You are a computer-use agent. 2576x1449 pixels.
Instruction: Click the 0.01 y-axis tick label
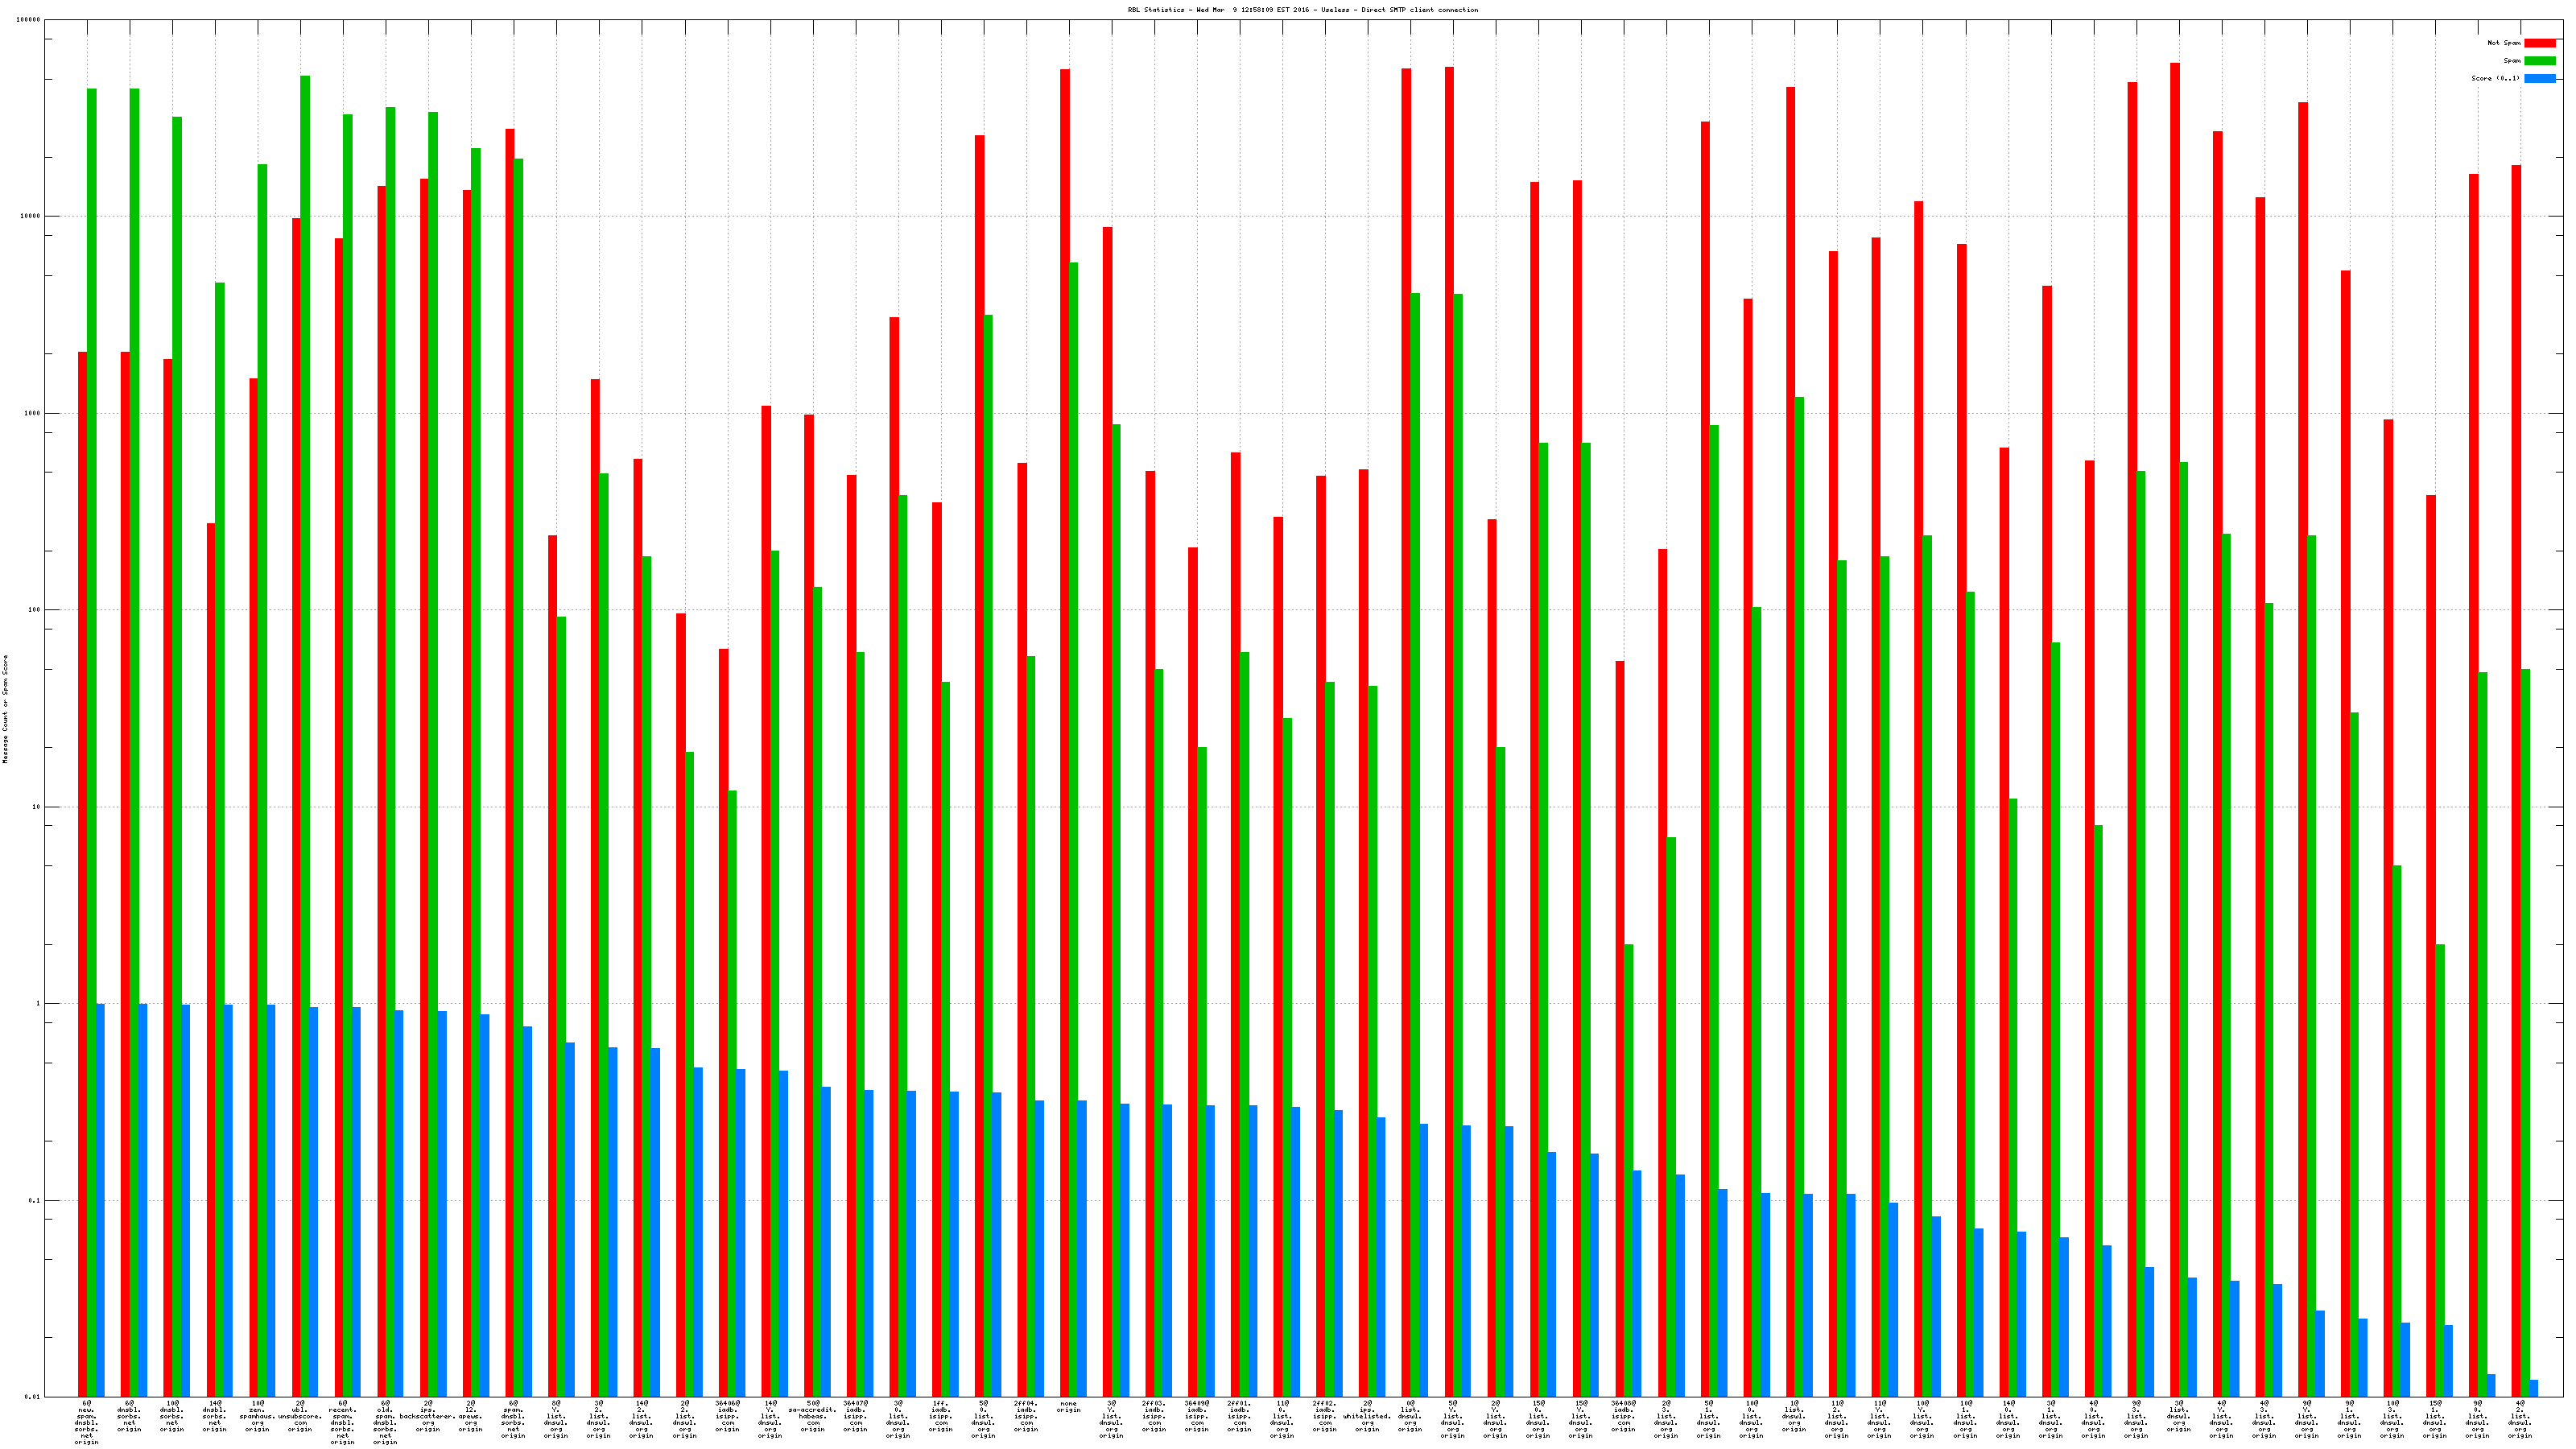[x=33, y=1397]
